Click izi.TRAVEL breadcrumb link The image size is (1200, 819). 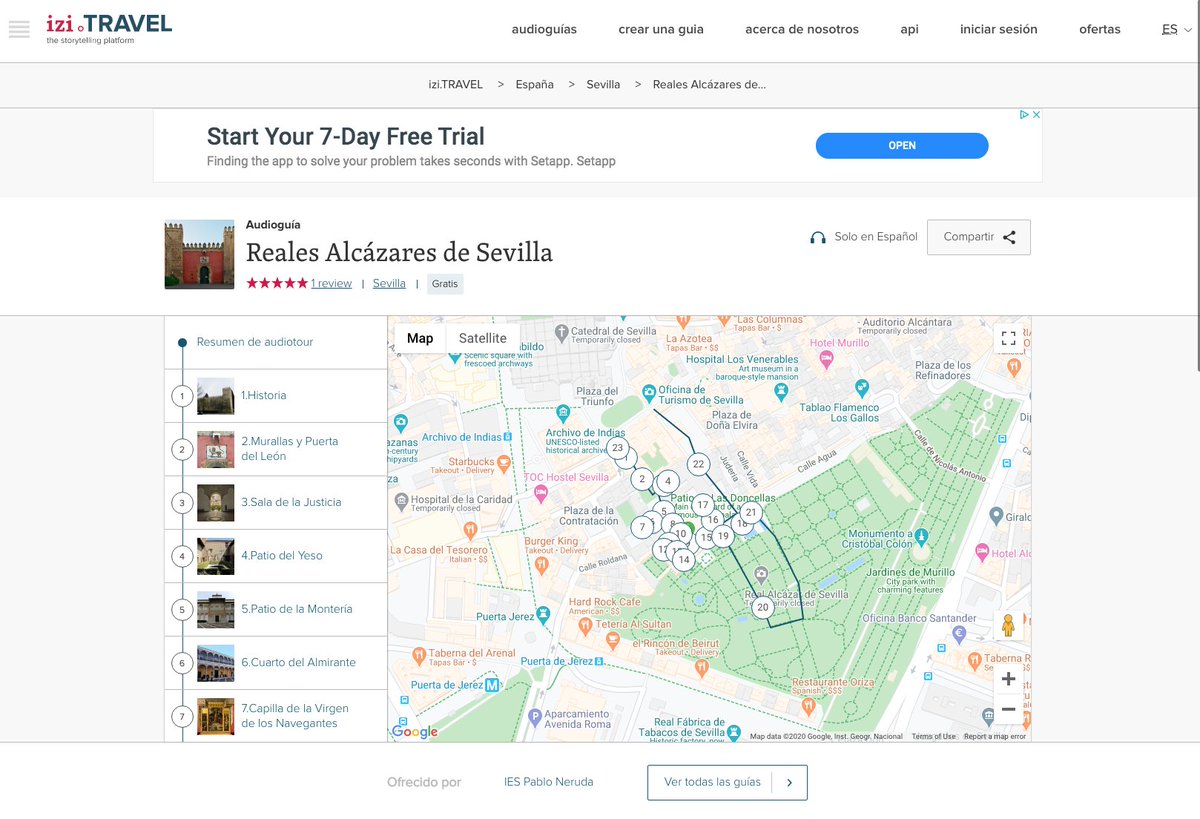456,84
